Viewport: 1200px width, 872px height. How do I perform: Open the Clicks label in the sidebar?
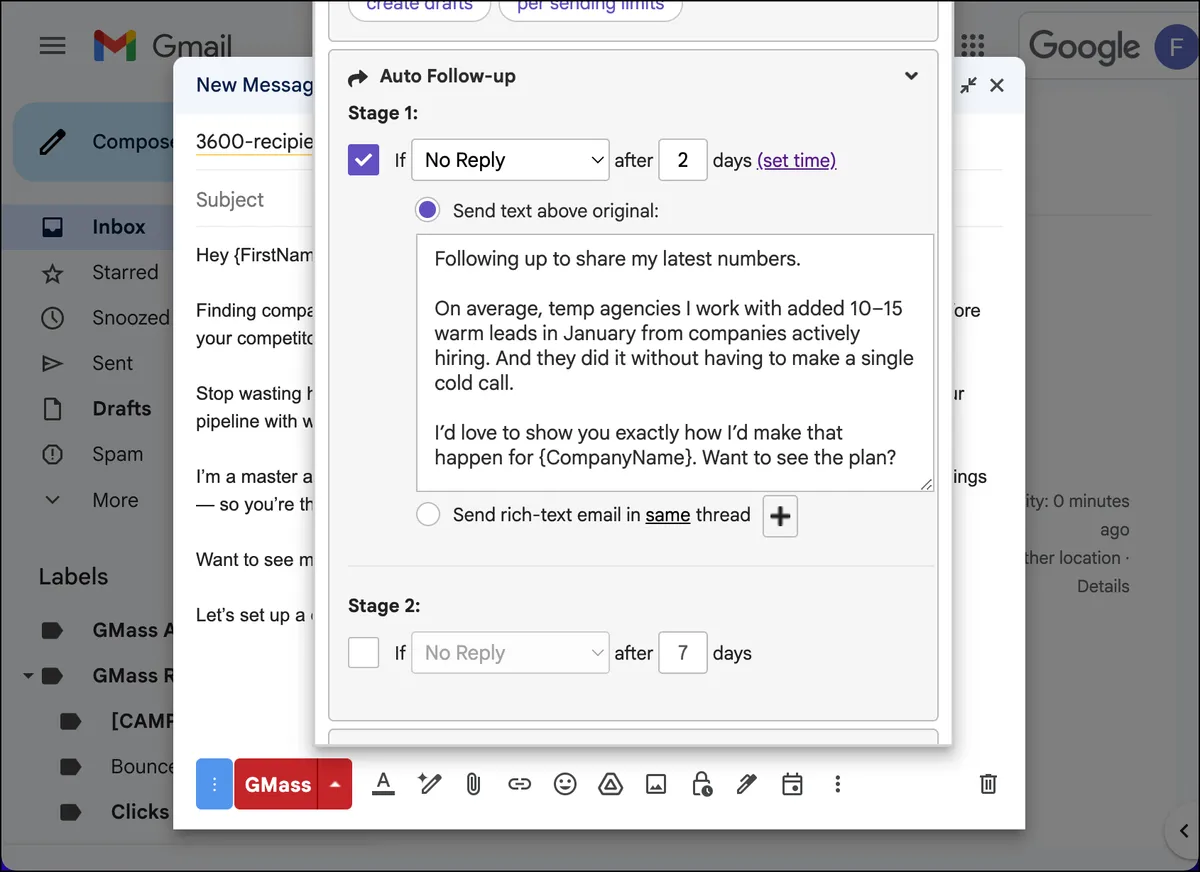[x=140, y=812]
